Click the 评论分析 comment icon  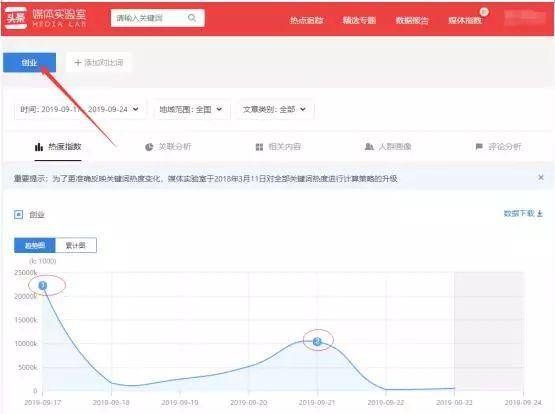pyautogui.click(x=479, y=146)
